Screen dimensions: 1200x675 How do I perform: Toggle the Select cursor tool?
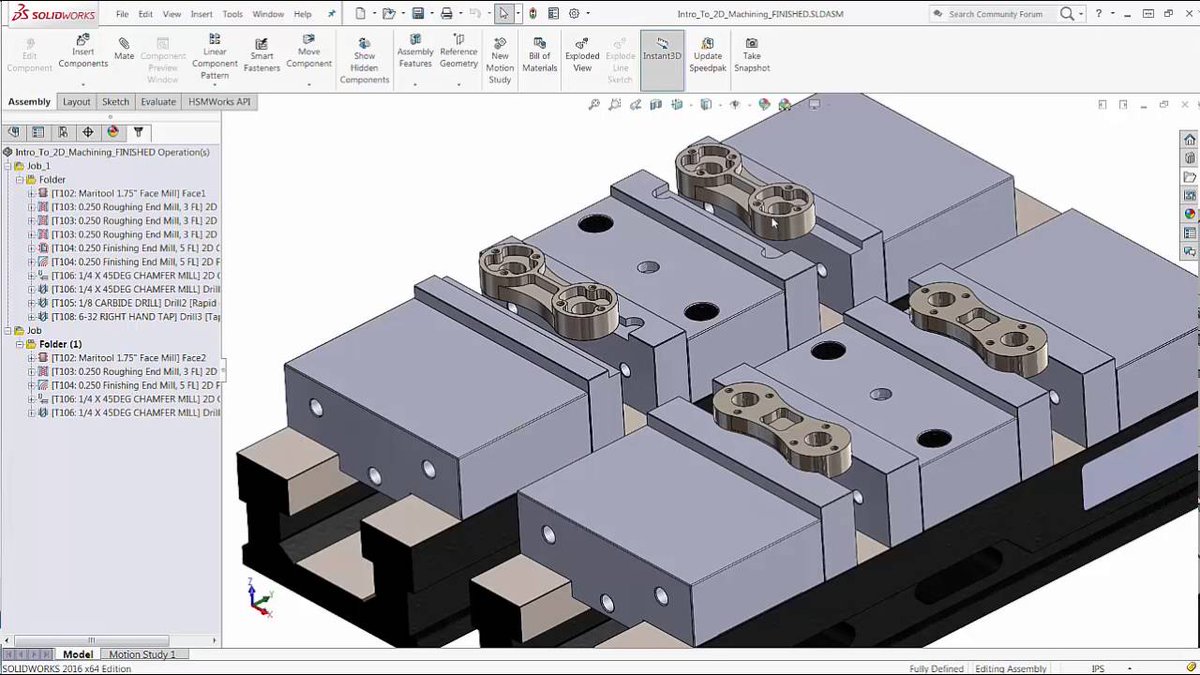[x=504, y=14]
